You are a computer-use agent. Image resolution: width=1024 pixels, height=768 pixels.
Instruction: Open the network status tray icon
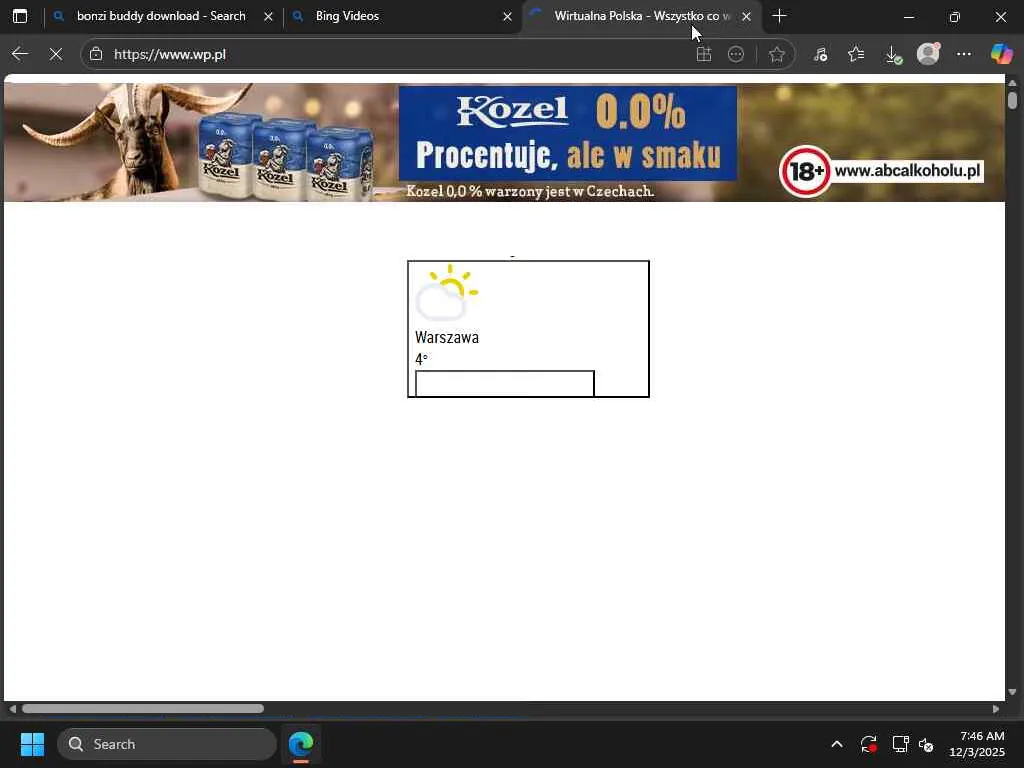901,744
